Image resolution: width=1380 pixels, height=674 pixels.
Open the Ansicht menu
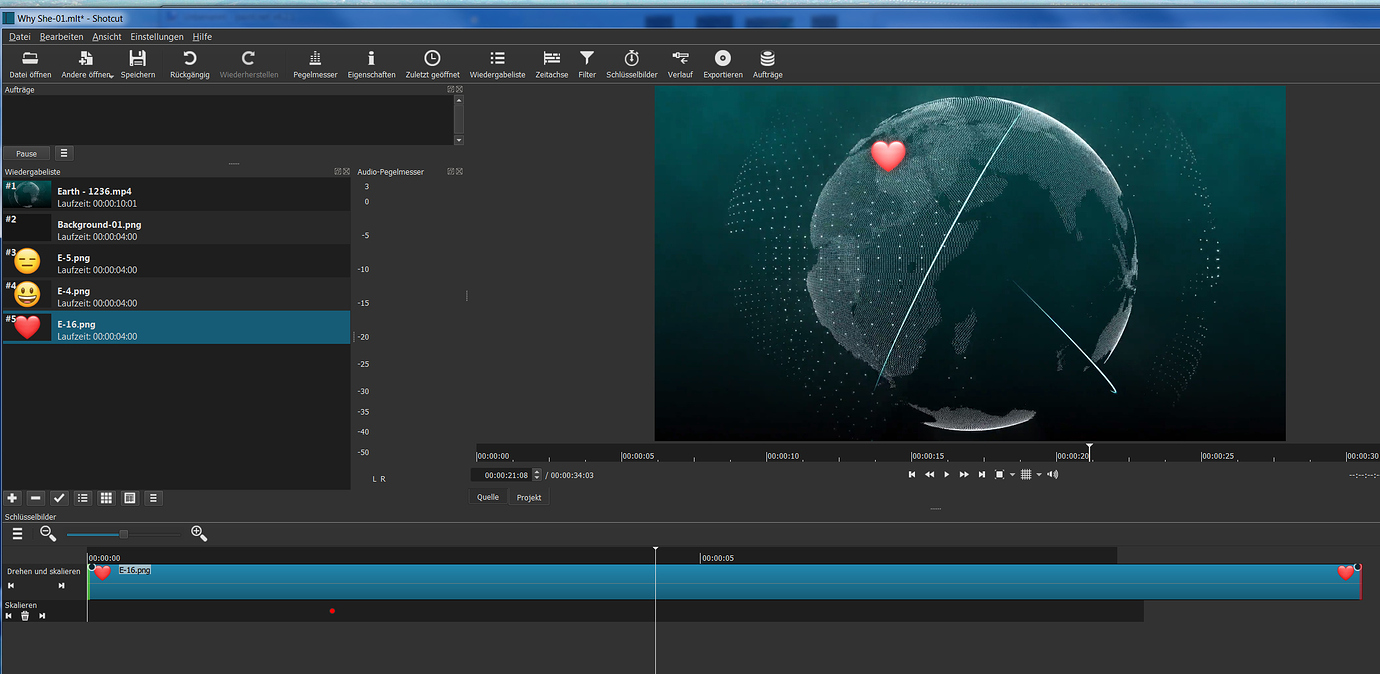[107, 36]
